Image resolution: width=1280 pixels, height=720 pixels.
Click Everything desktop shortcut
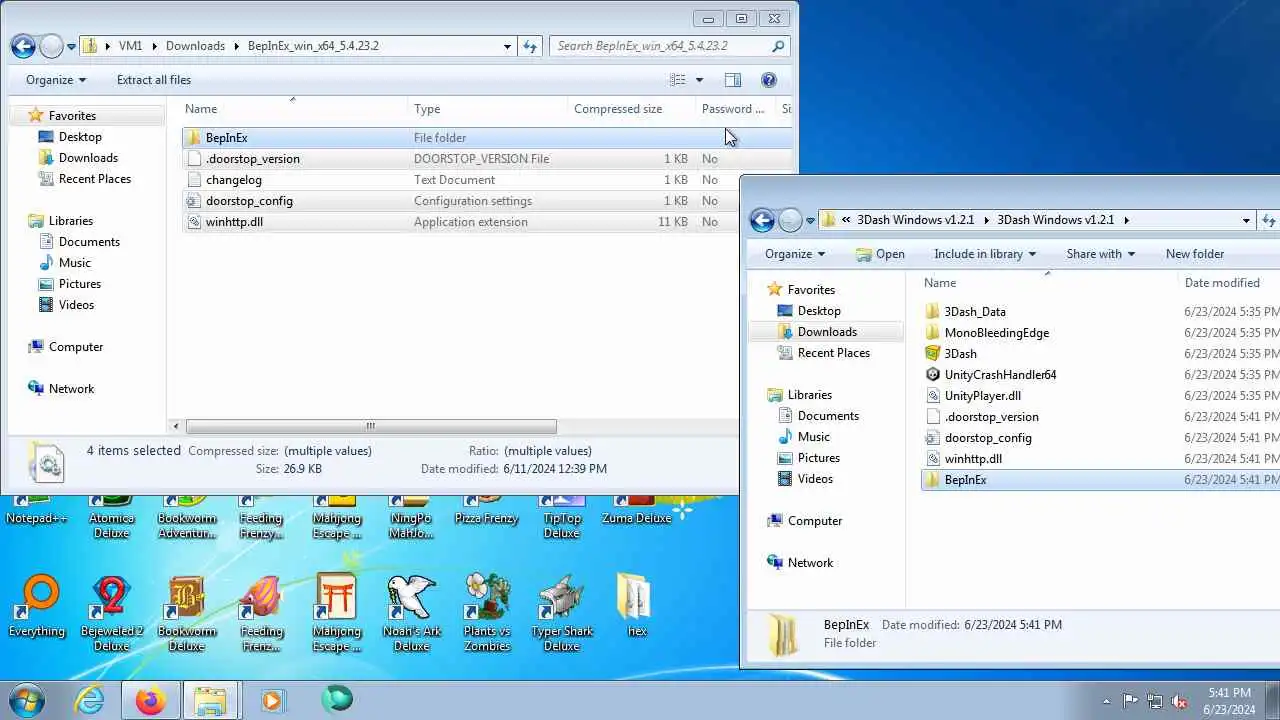[37, 606]
